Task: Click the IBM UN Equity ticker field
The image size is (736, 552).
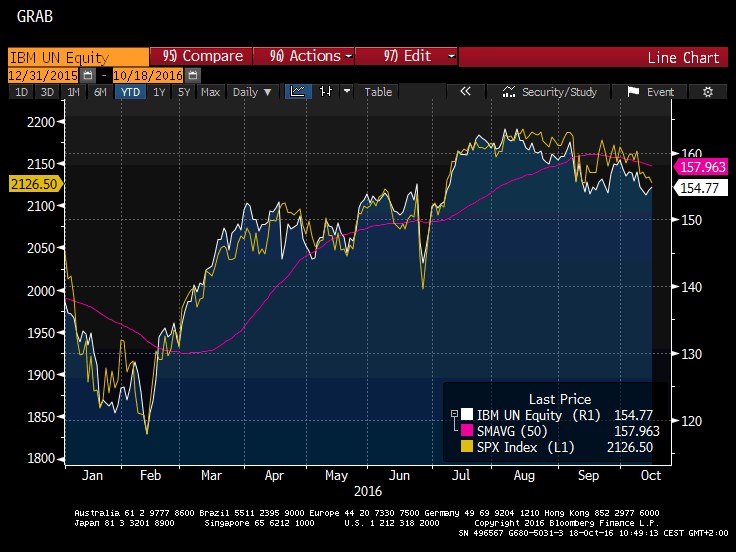Action: [x=75, y=57]
